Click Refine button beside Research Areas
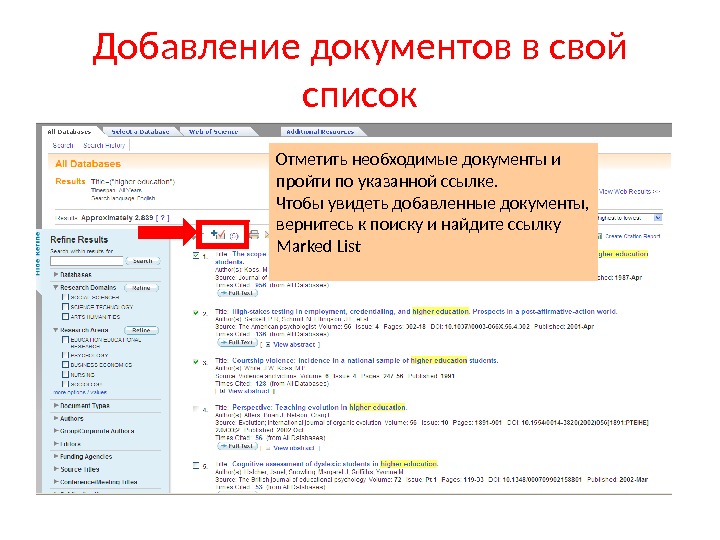The image size is (720, 540). click(x=141, y=330)
